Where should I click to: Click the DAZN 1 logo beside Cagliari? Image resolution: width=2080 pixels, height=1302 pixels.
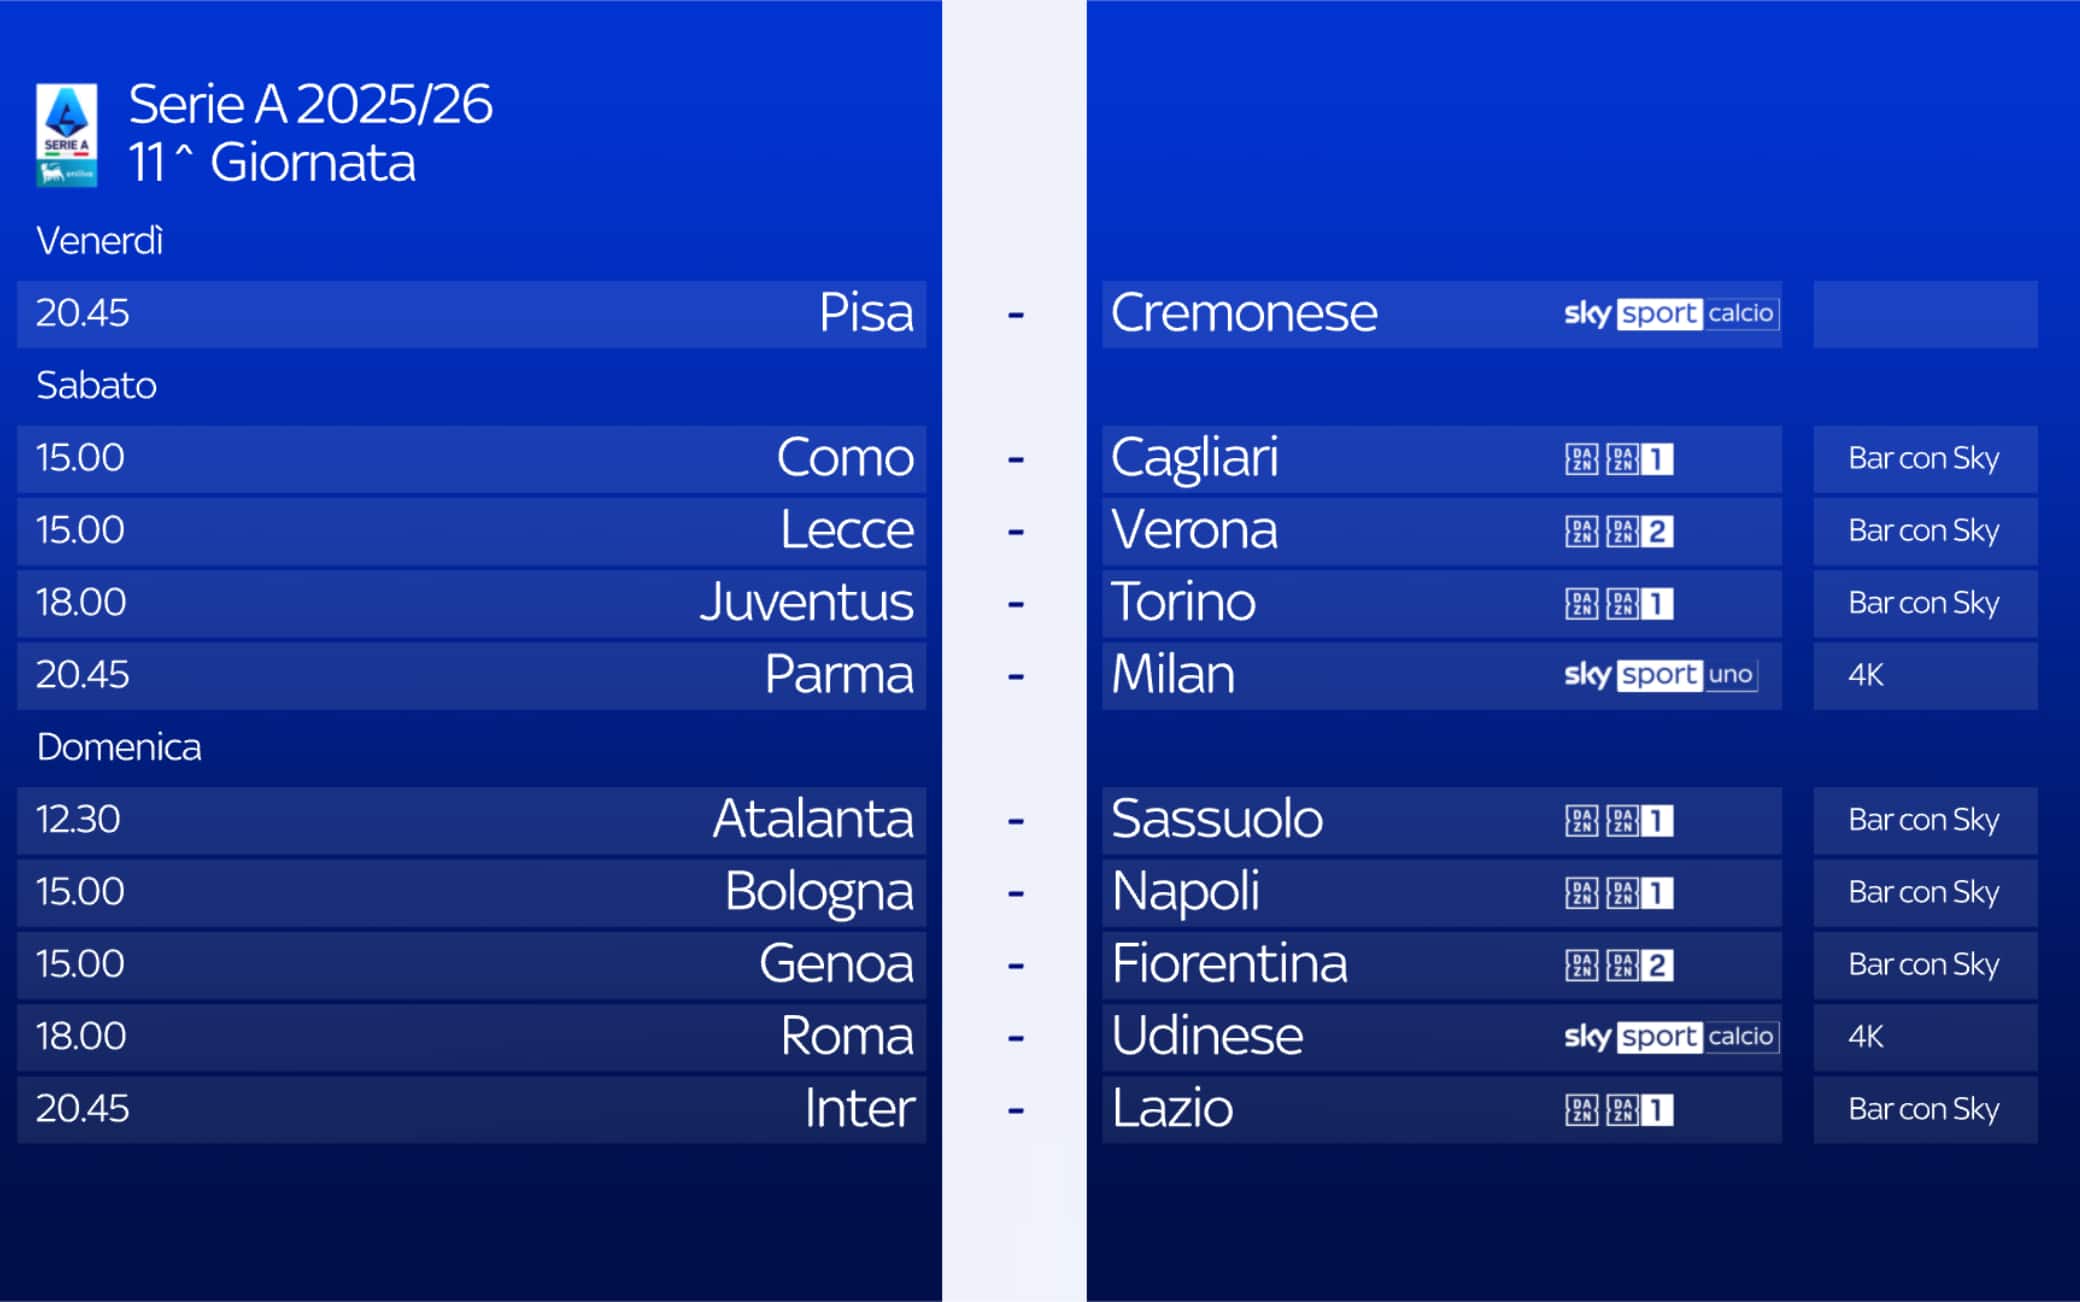click(x=1619, y=459)
